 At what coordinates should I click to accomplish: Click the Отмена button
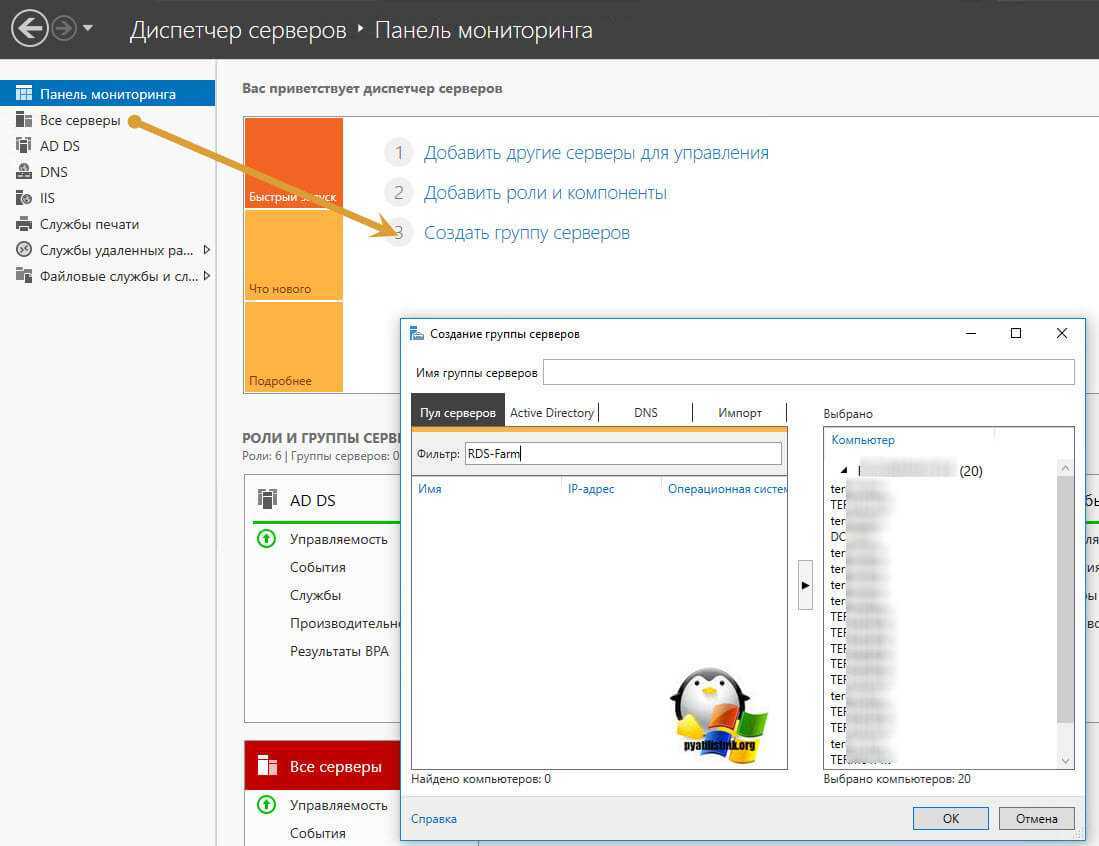pos(1036,818)
